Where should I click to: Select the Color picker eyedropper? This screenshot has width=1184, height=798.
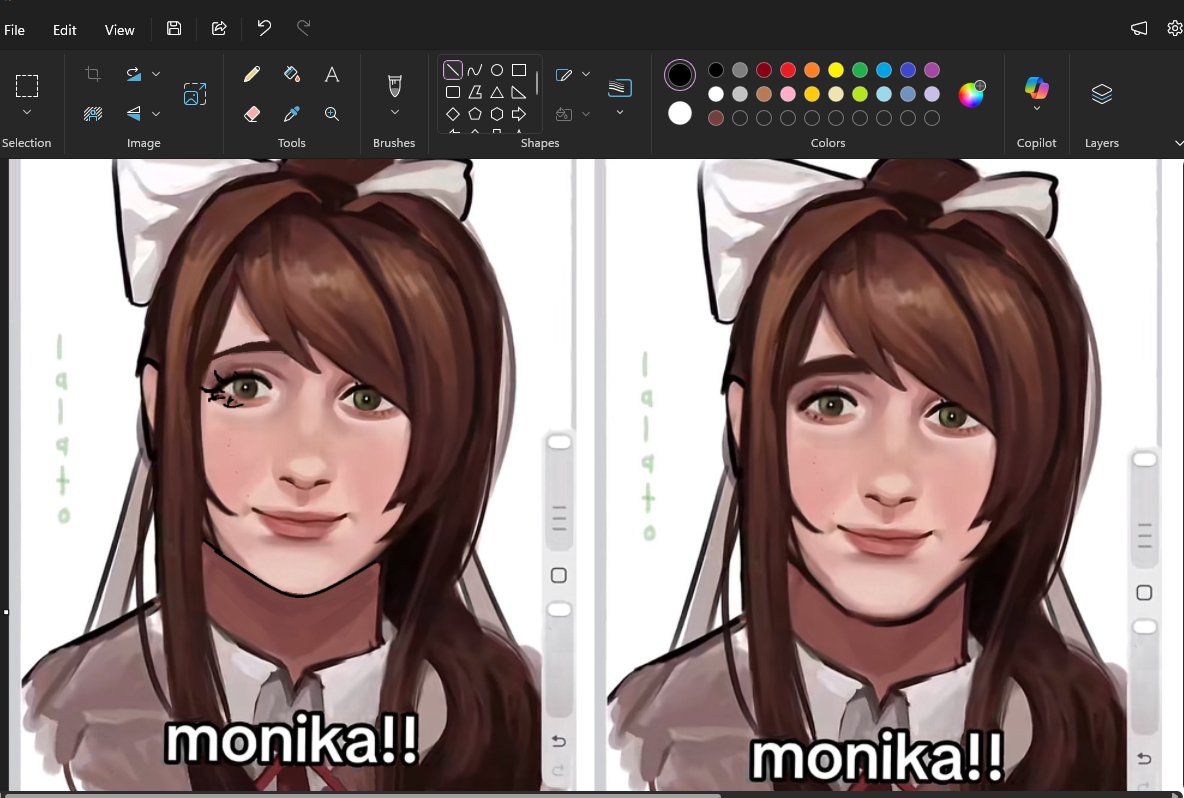[291, 114]
